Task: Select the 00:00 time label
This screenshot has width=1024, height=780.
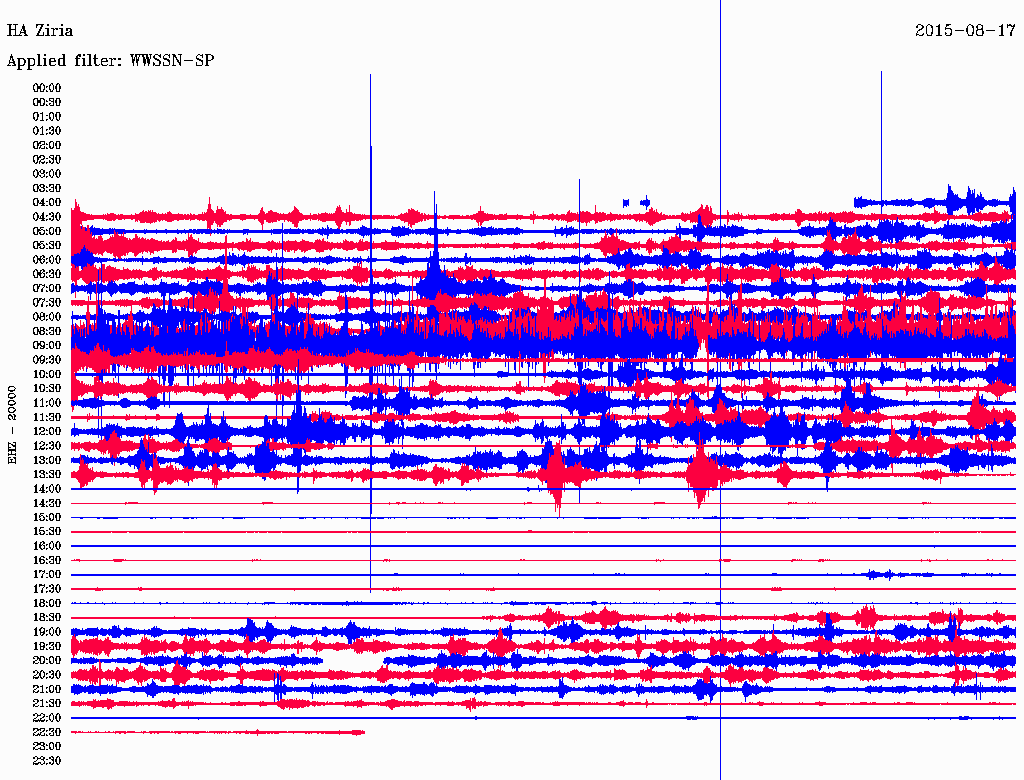Action: point(47,88)
